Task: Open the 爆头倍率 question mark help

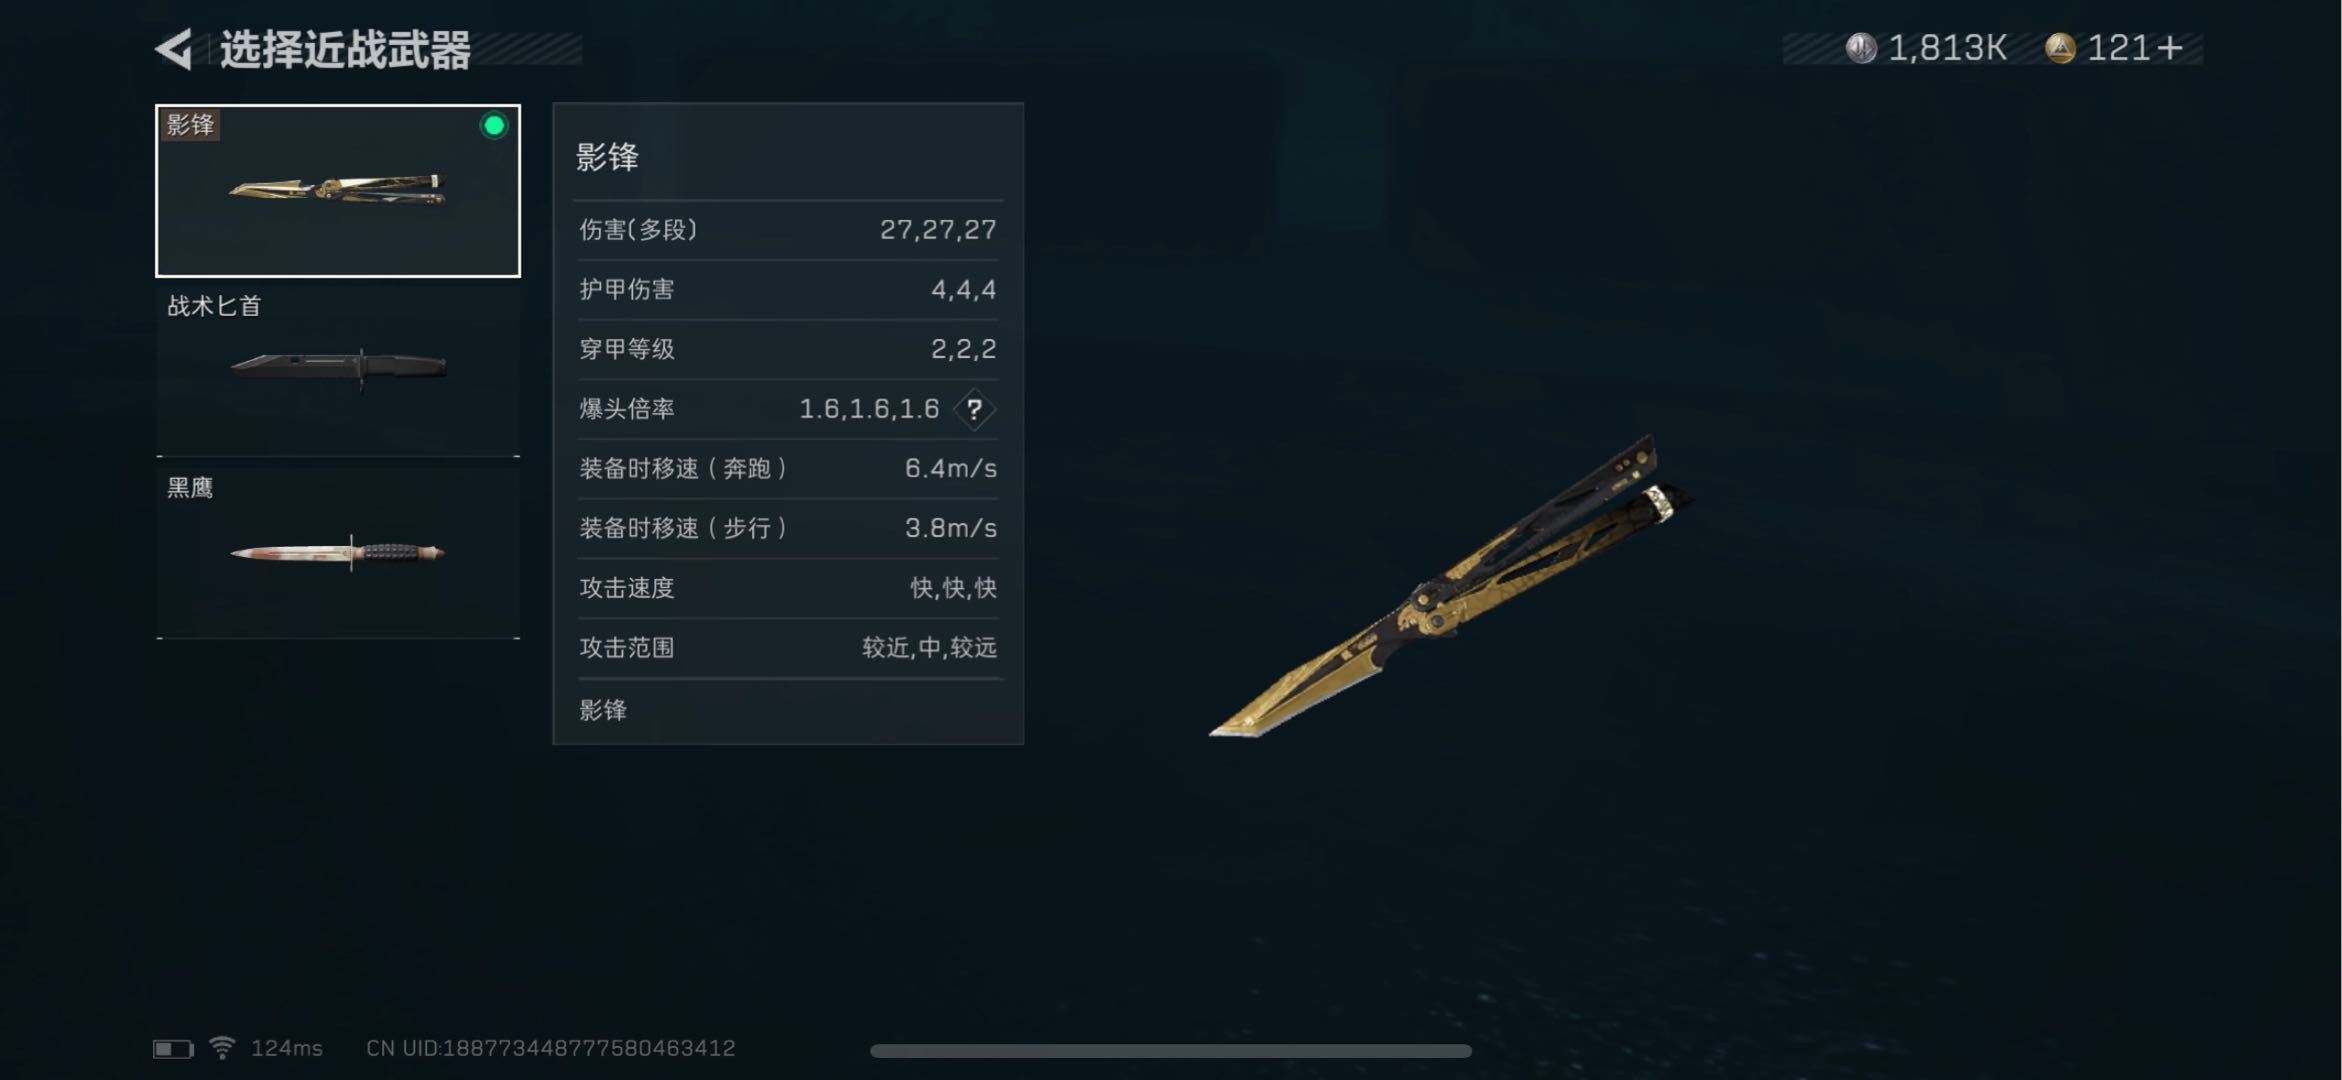Action: [x=974, y=409]
